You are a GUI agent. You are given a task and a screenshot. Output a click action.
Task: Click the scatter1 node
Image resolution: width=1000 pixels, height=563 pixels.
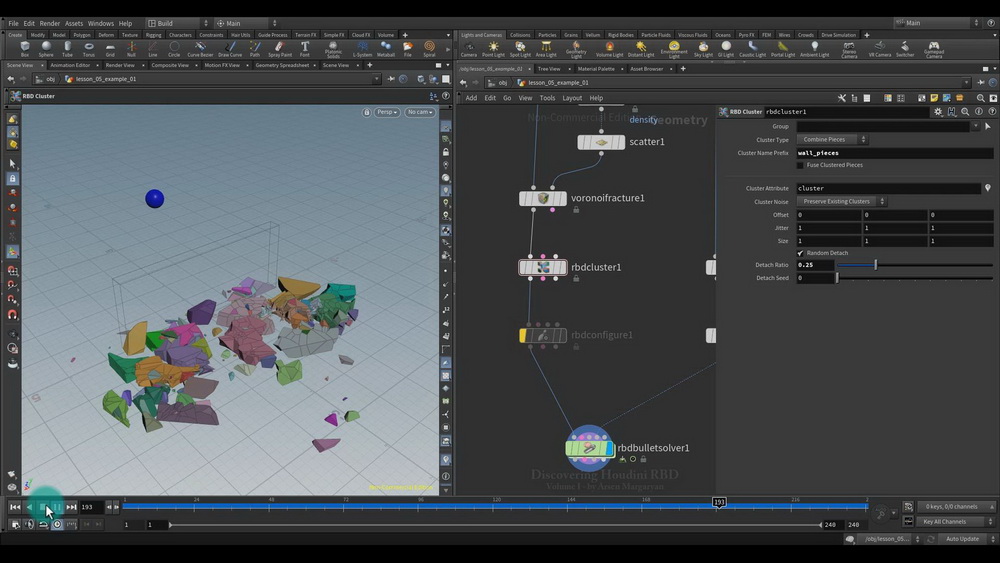[601, 142]
